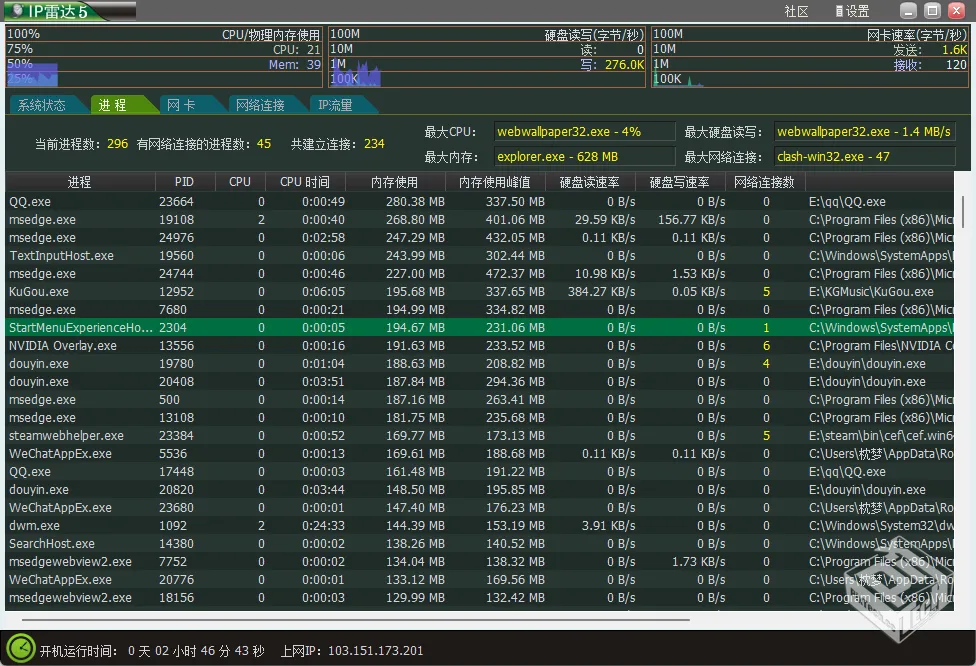Image resolution: width=976 pixels, height=666 pixels.
Task: Select the dwm.exe process row
Action: (479, 526)
